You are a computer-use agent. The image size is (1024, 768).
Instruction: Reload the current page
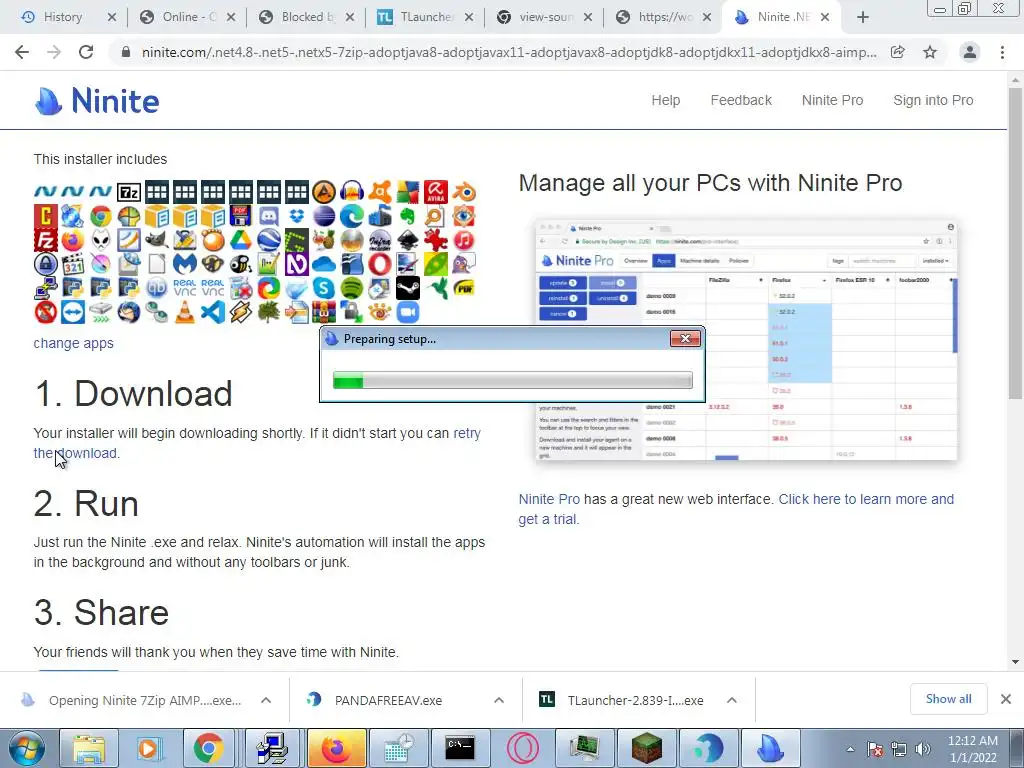pyautogui.click(x=86, y=52)
